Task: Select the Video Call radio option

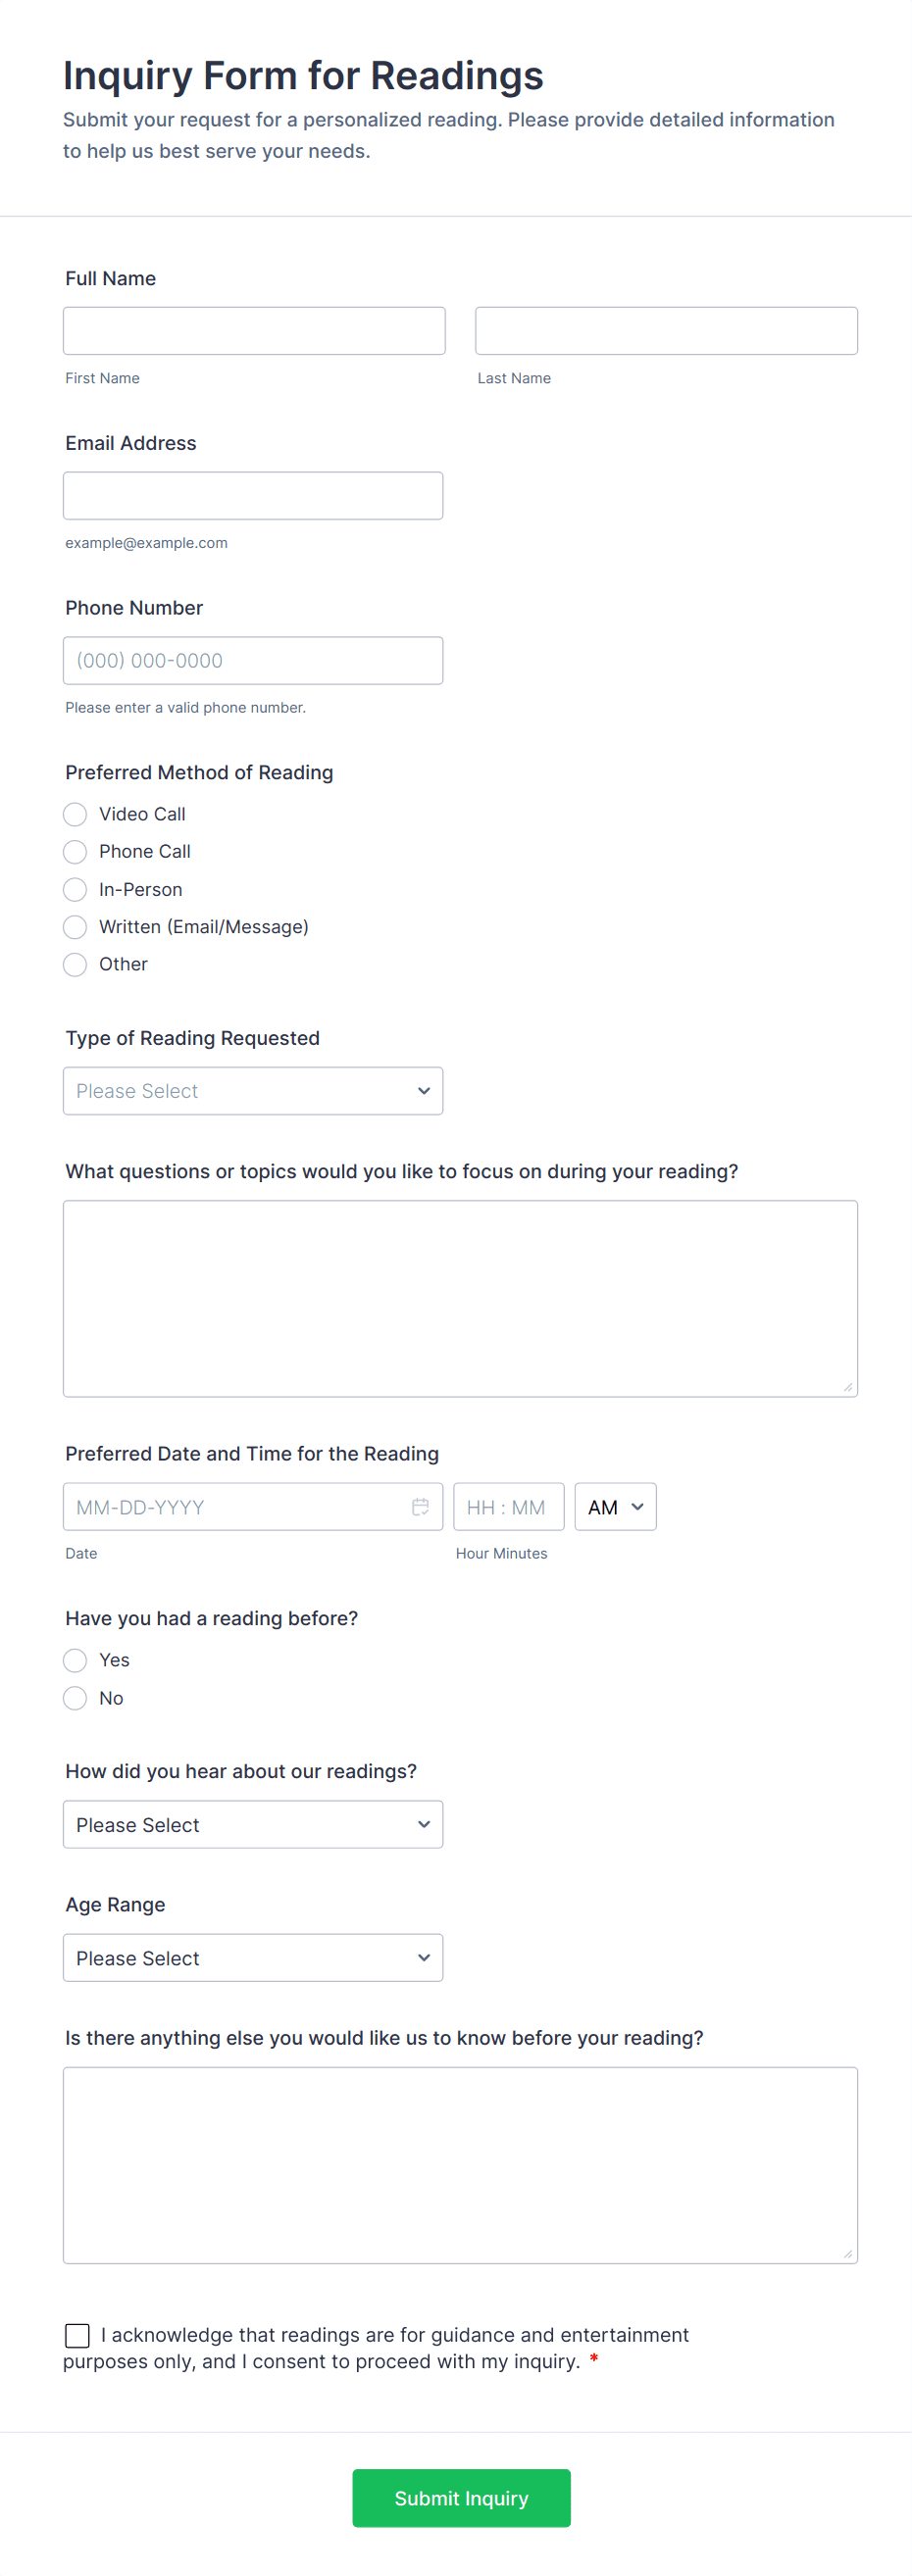Action: (x=75, y=814)
